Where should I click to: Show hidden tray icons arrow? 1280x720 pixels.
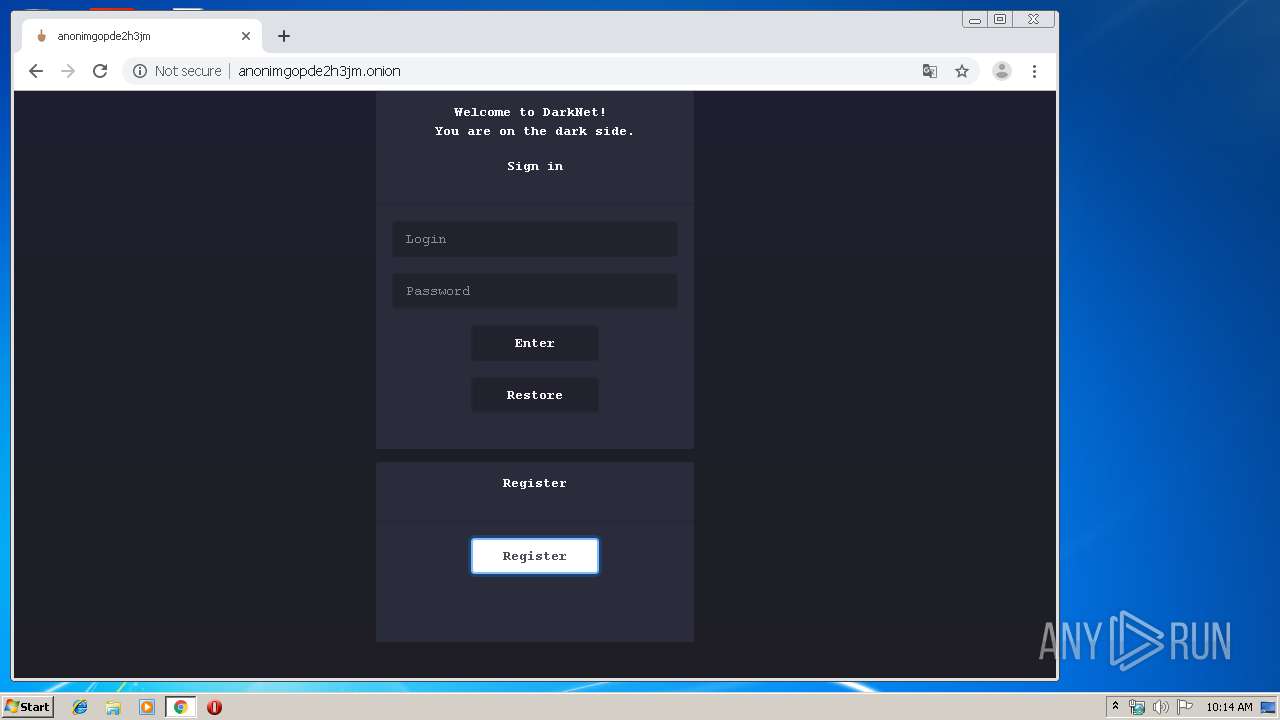[1115, 707]
